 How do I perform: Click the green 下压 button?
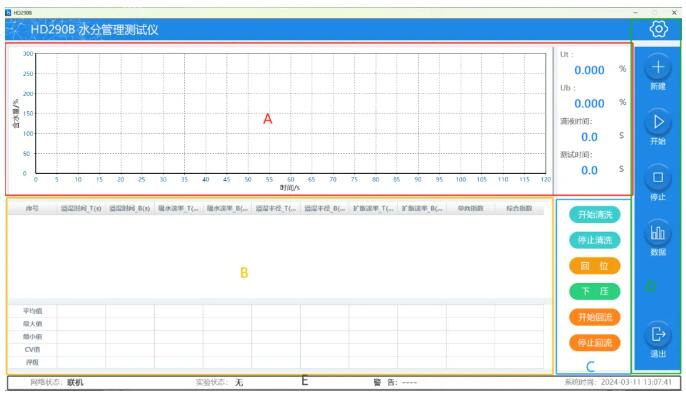coord(595,291)
